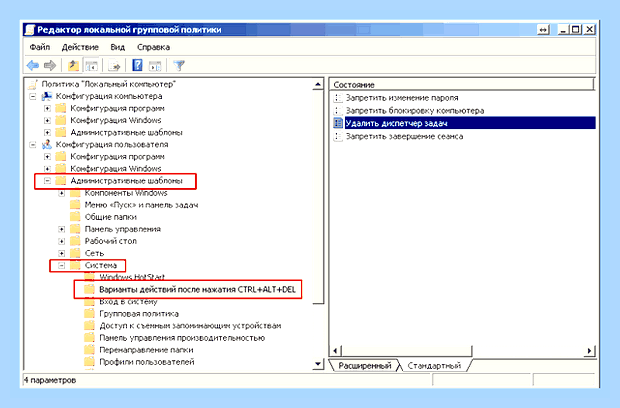Collapse the Система node
This screenshot has height=408, width=620.
pos(62,265)
